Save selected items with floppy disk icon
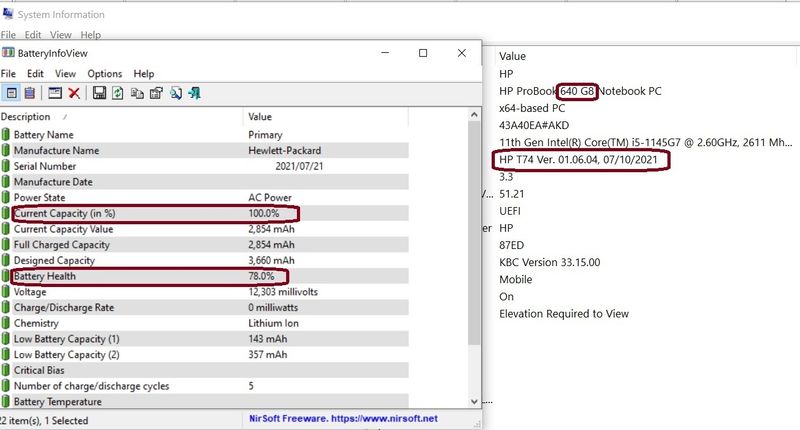 click(99, 93)
